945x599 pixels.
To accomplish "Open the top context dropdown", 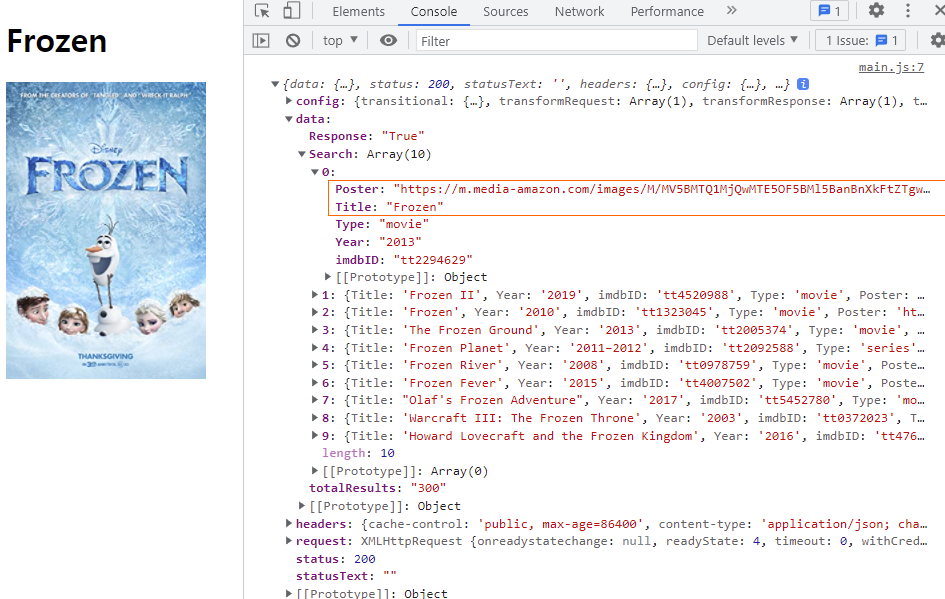I will (x=341, y=40).
